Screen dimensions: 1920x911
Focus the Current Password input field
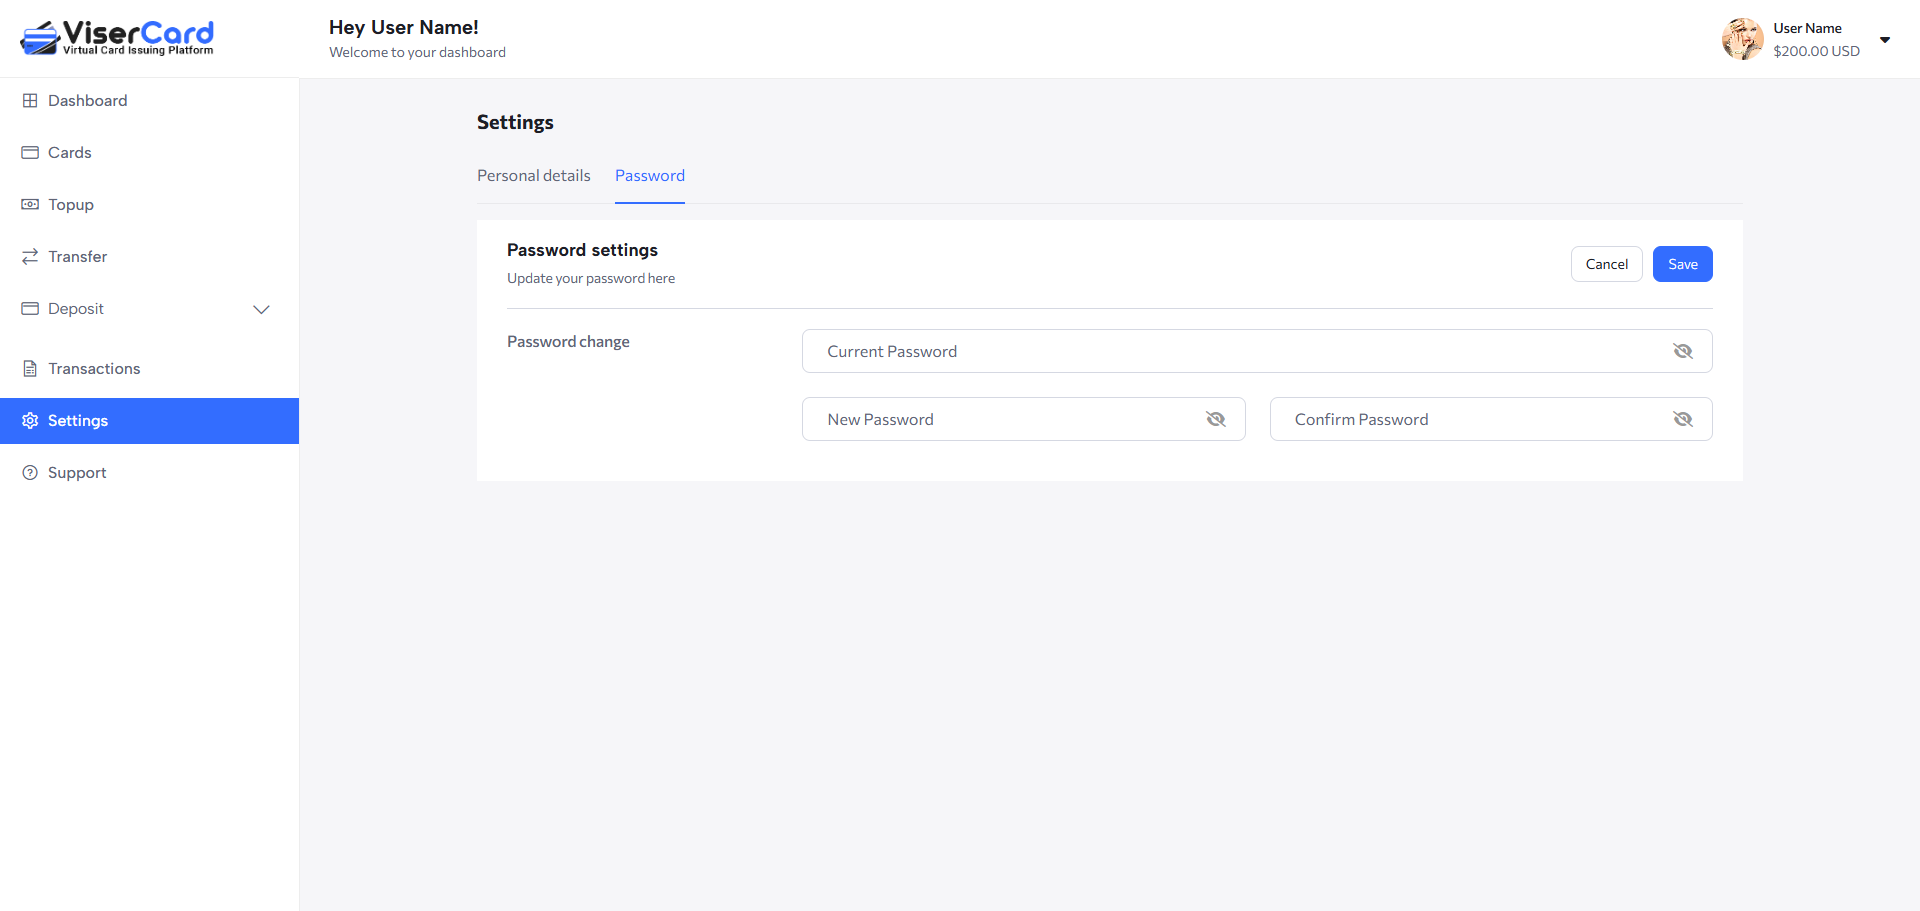pos(1230,351)
